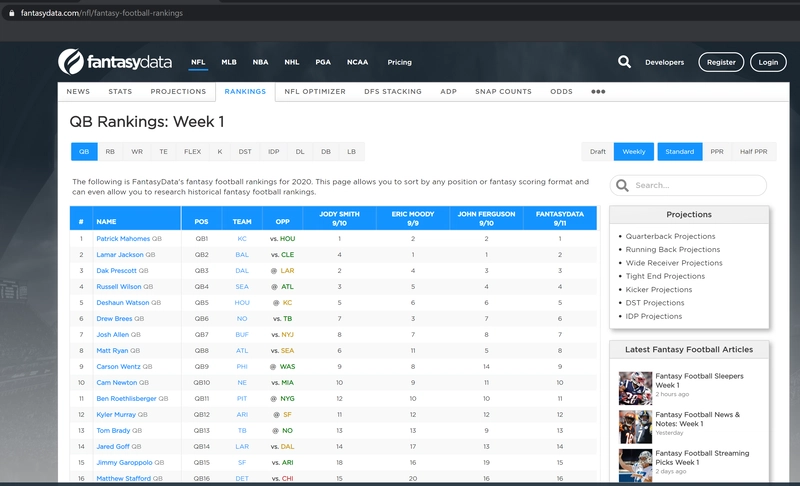Select the LB position filter
This screenshot has height=486, width=800.
click(x=352, y=151)
